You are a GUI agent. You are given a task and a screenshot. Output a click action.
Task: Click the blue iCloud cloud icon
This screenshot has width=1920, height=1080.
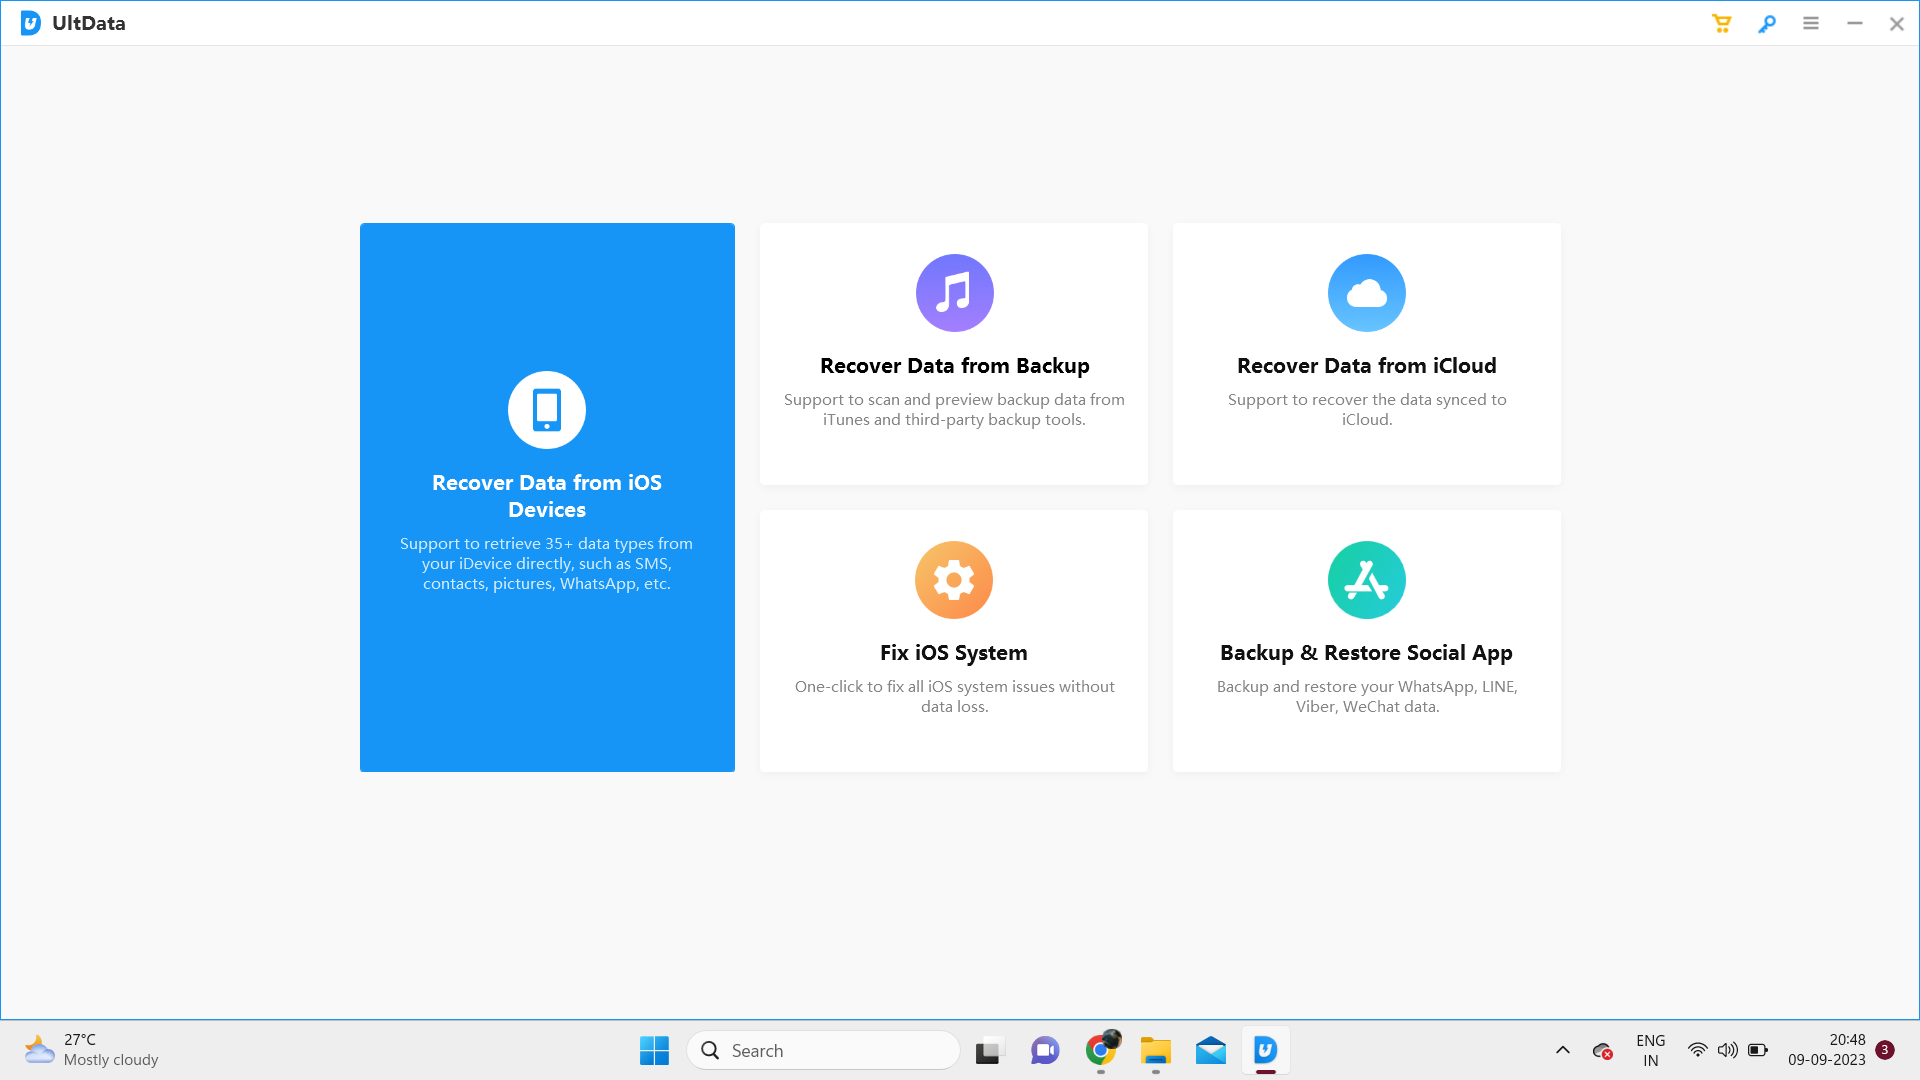click(1367, 293)
